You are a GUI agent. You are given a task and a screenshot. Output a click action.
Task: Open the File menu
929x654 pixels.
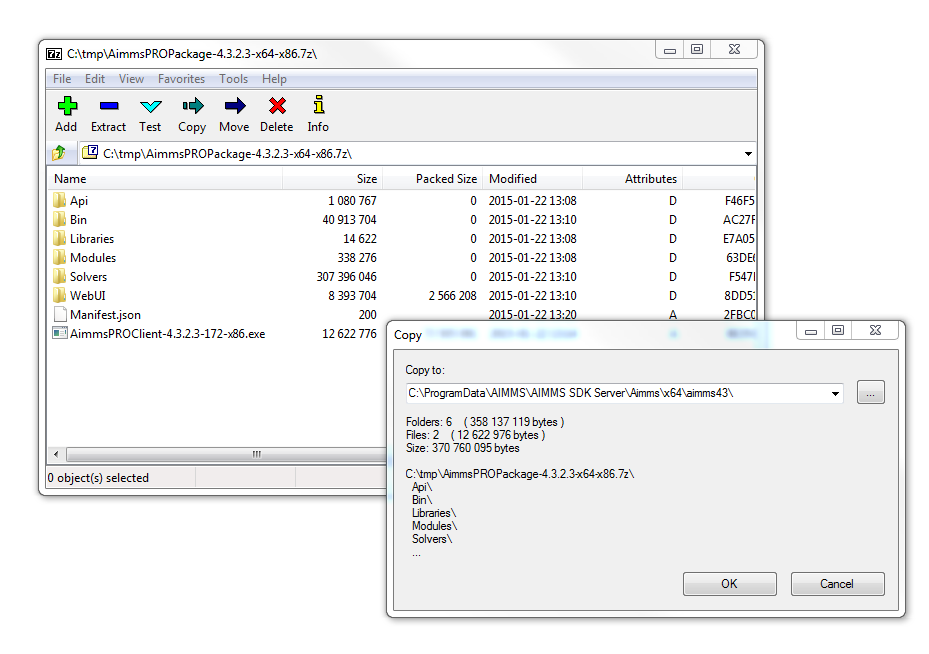pyautogui.click(x=62, y=79)
